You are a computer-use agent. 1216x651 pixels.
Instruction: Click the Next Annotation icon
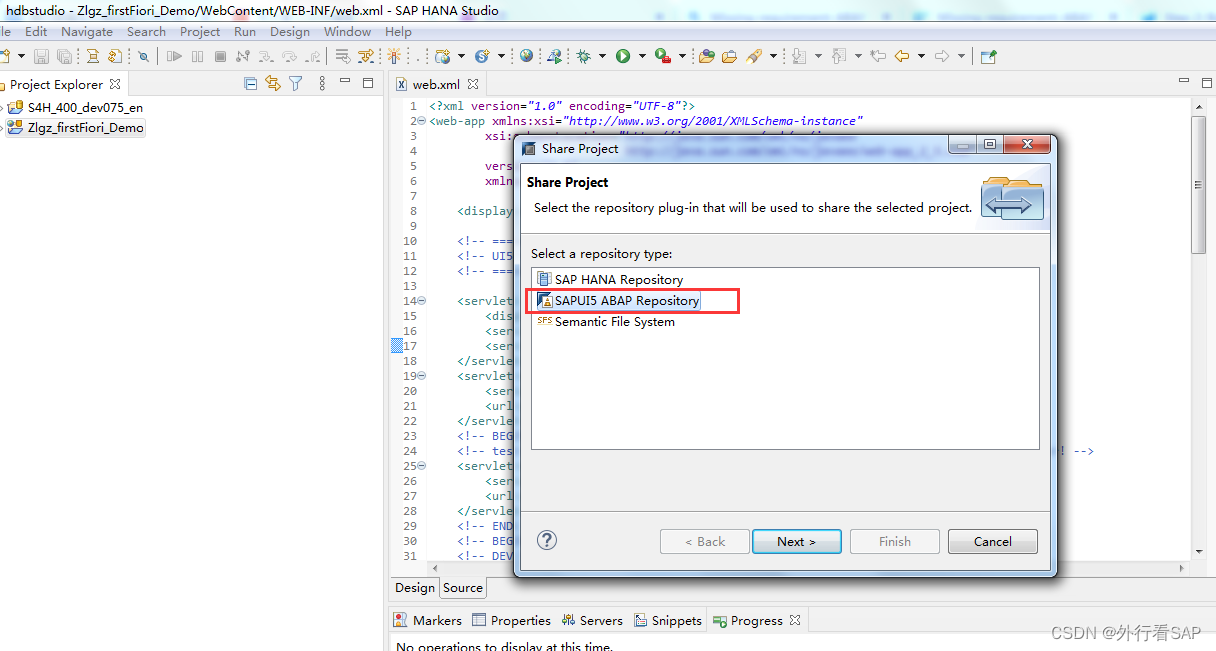(799, 56)
